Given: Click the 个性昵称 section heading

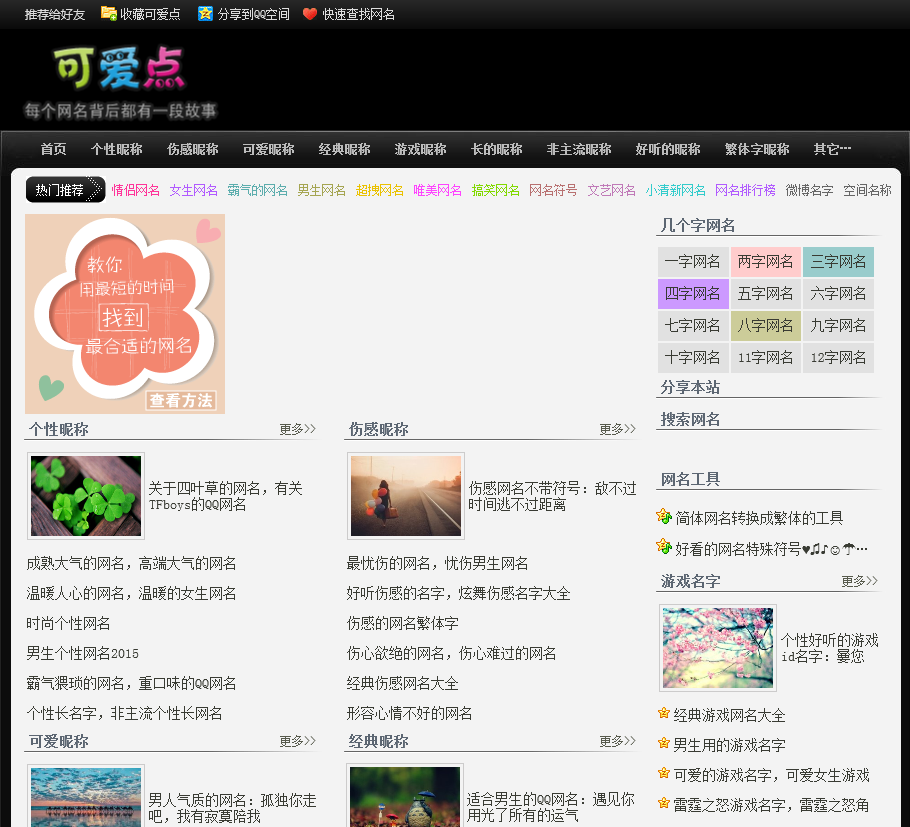Looking at the screenshot, I should [x=59, y=429].
